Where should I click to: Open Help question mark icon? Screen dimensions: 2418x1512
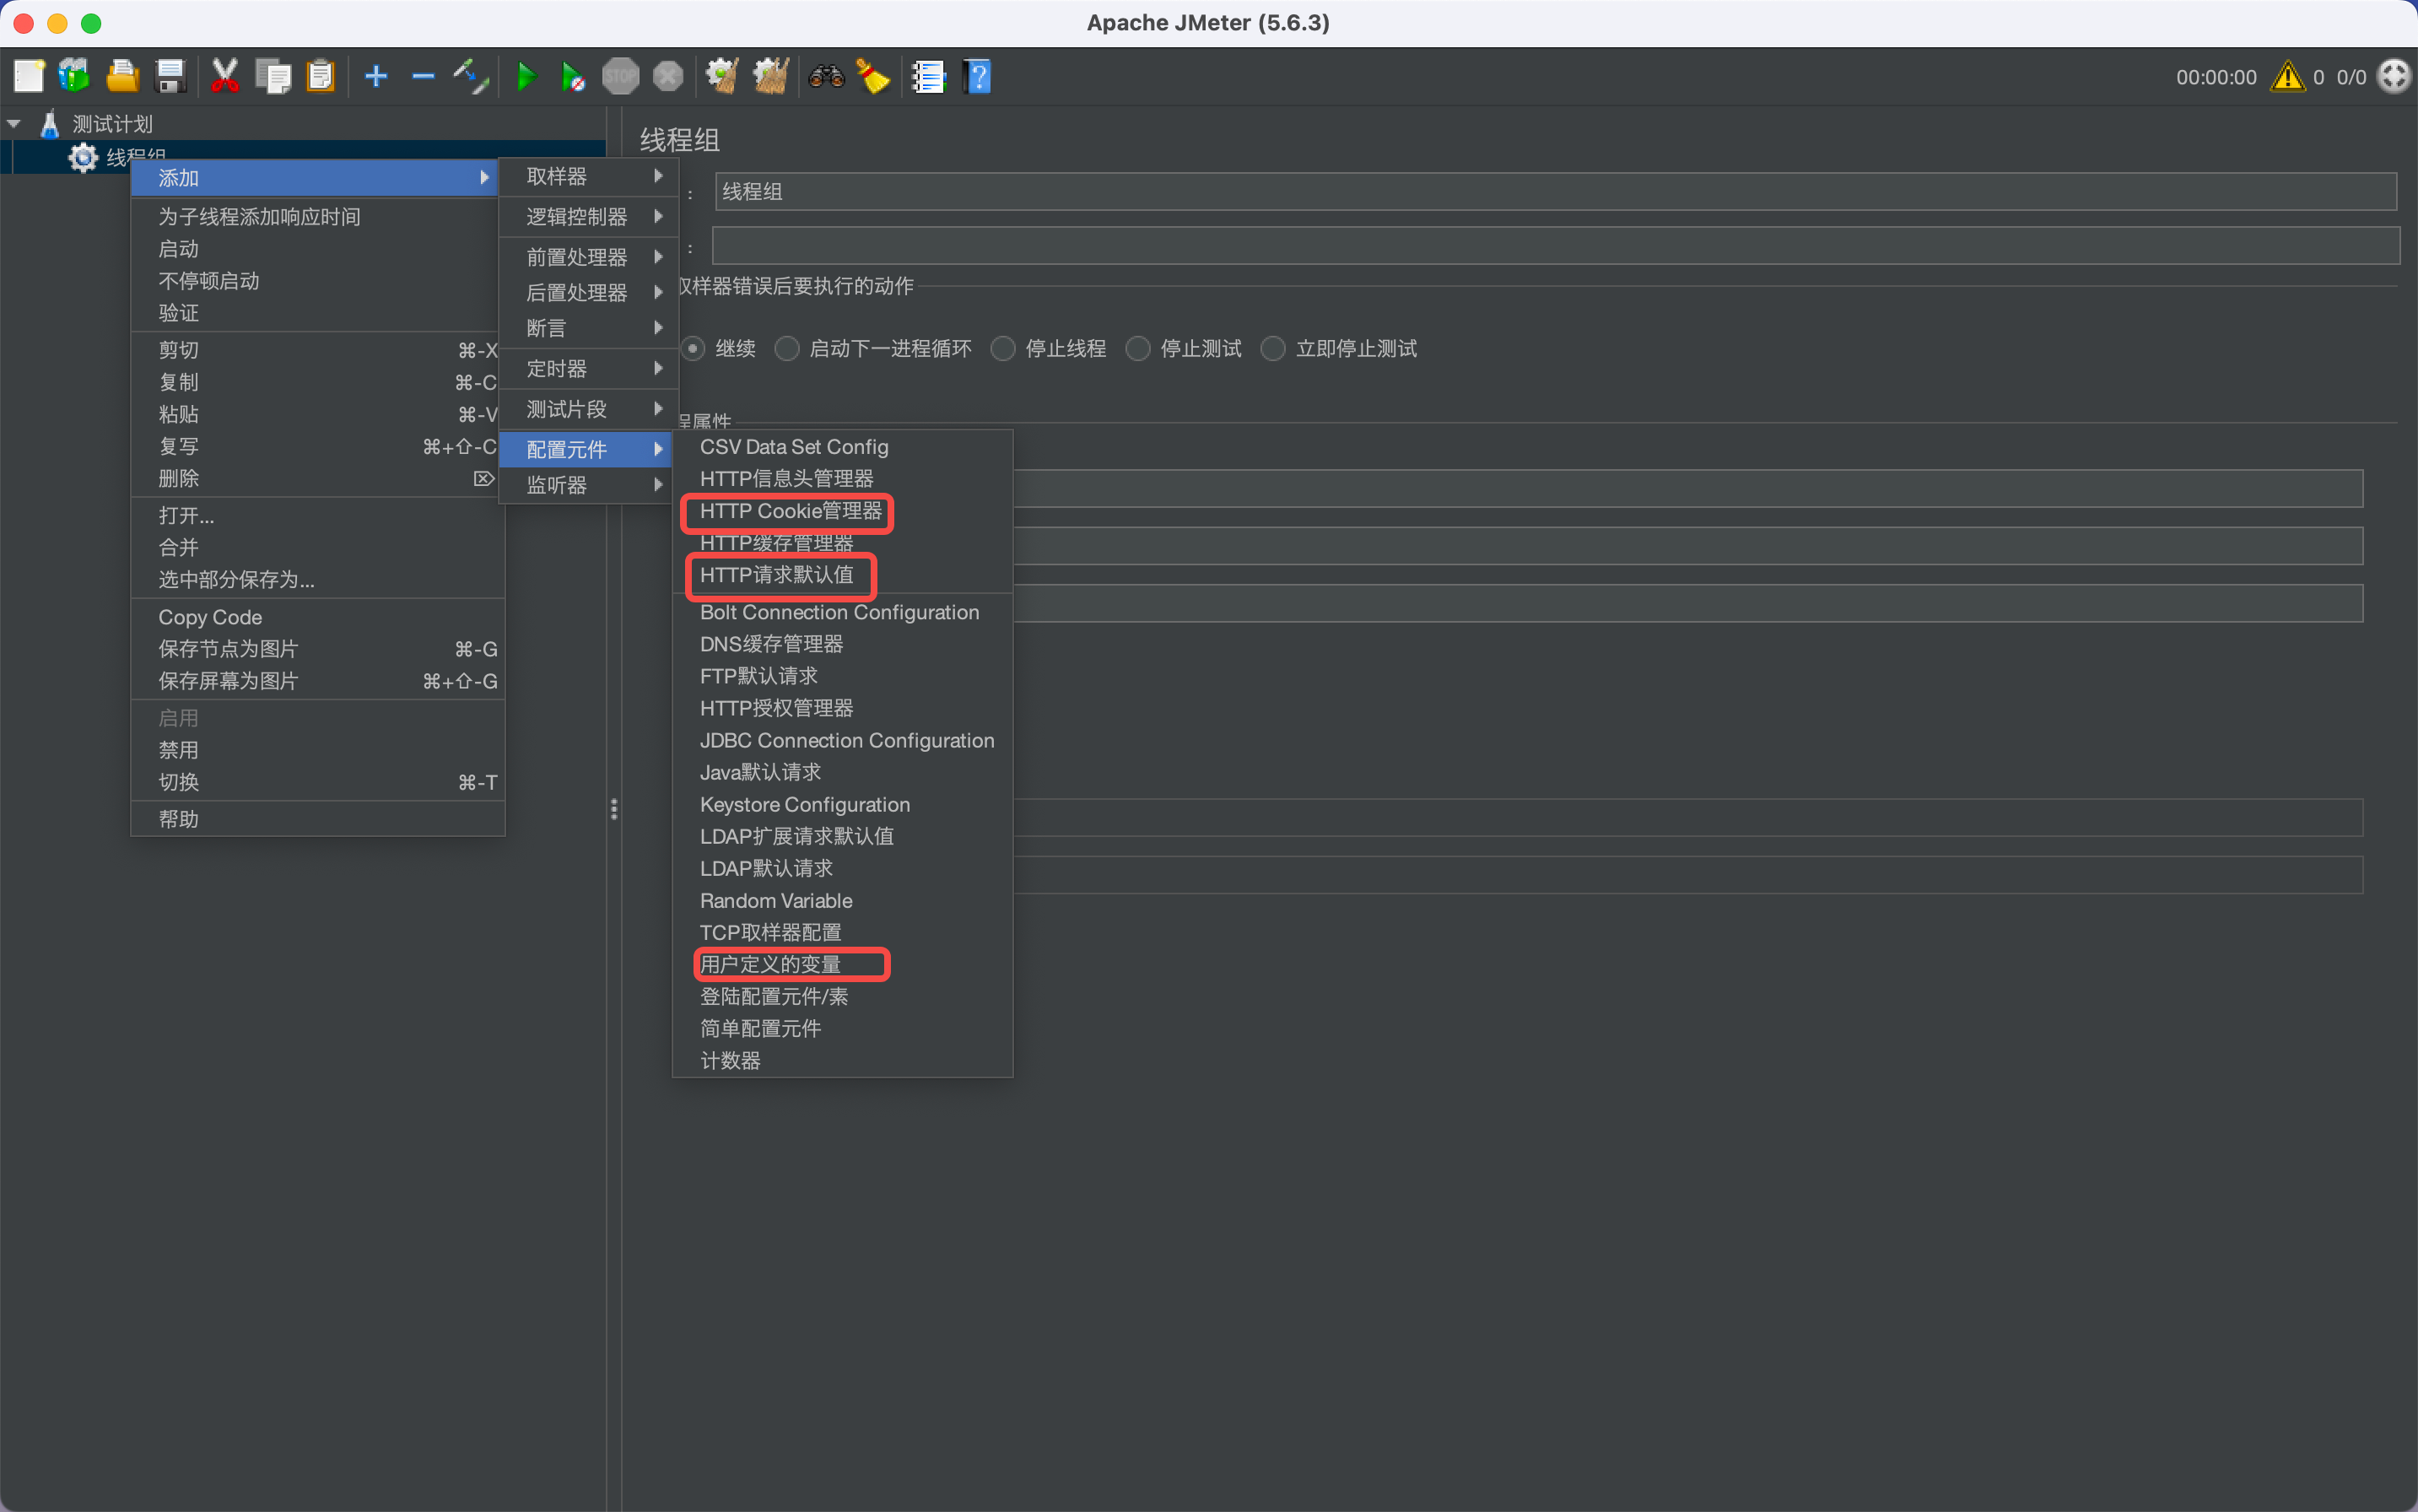(x=977, y=76)
